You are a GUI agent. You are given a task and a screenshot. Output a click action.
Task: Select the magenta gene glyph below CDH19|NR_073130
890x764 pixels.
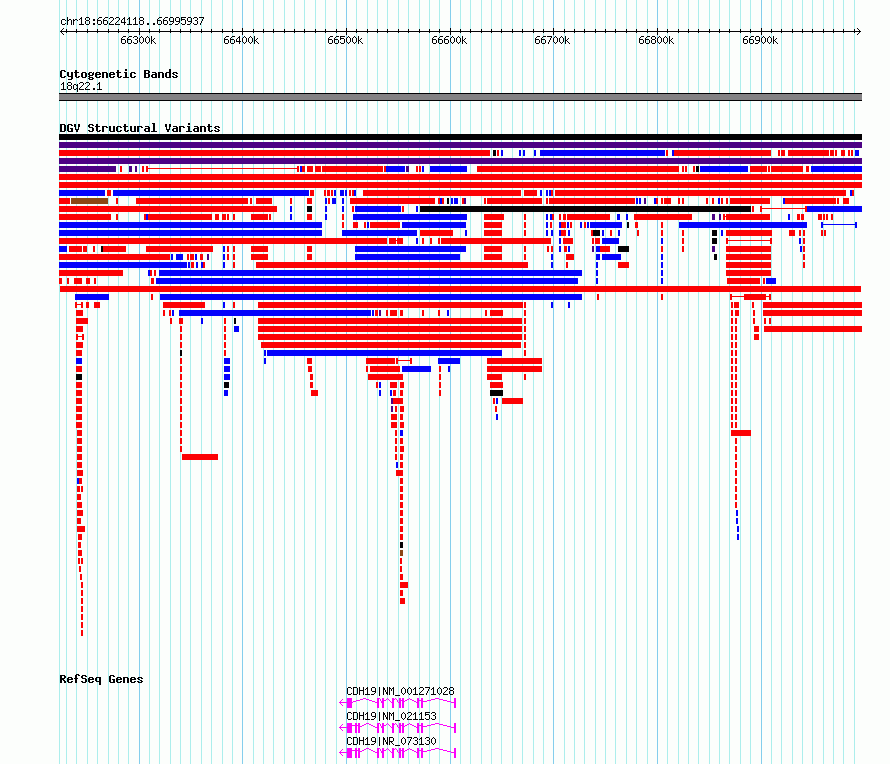coord(397,753)
